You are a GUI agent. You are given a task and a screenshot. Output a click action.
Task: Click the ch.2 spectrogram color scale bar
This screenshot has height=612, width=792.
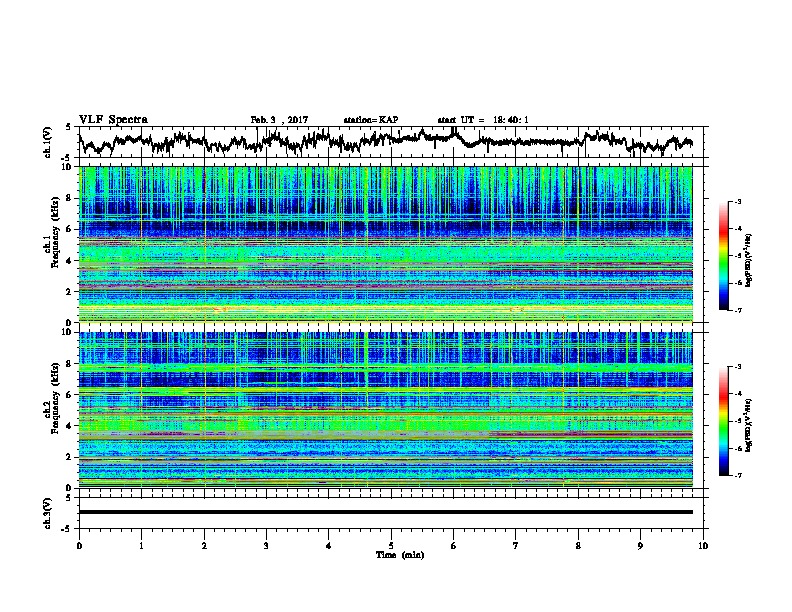(723, 421)
